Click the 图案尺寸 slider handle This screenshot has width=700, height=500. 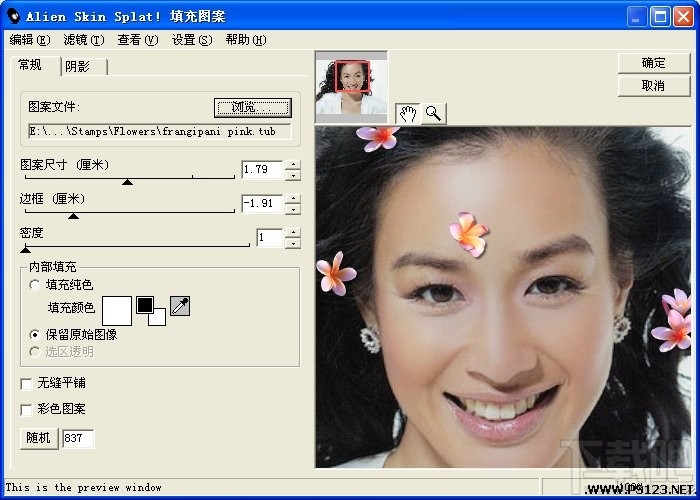pos(128,181)
